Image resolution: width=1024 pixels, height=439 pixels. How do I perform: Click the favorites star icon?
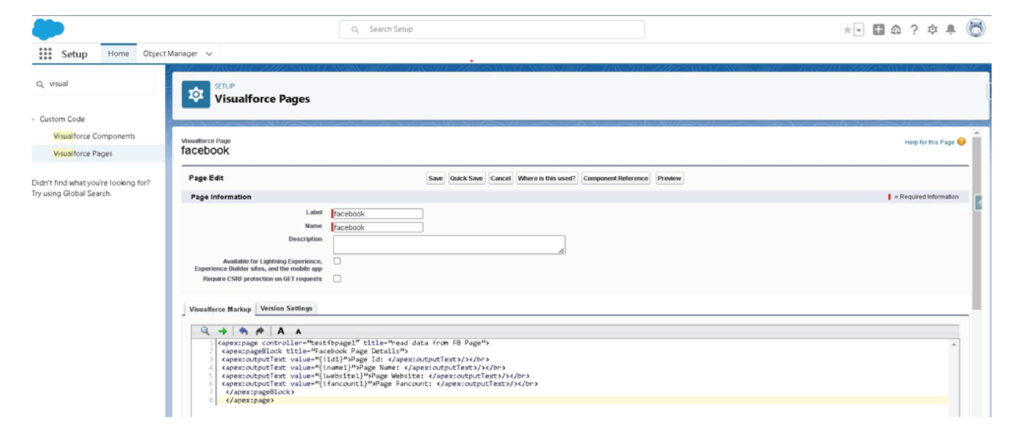click(x=847, y=29)
